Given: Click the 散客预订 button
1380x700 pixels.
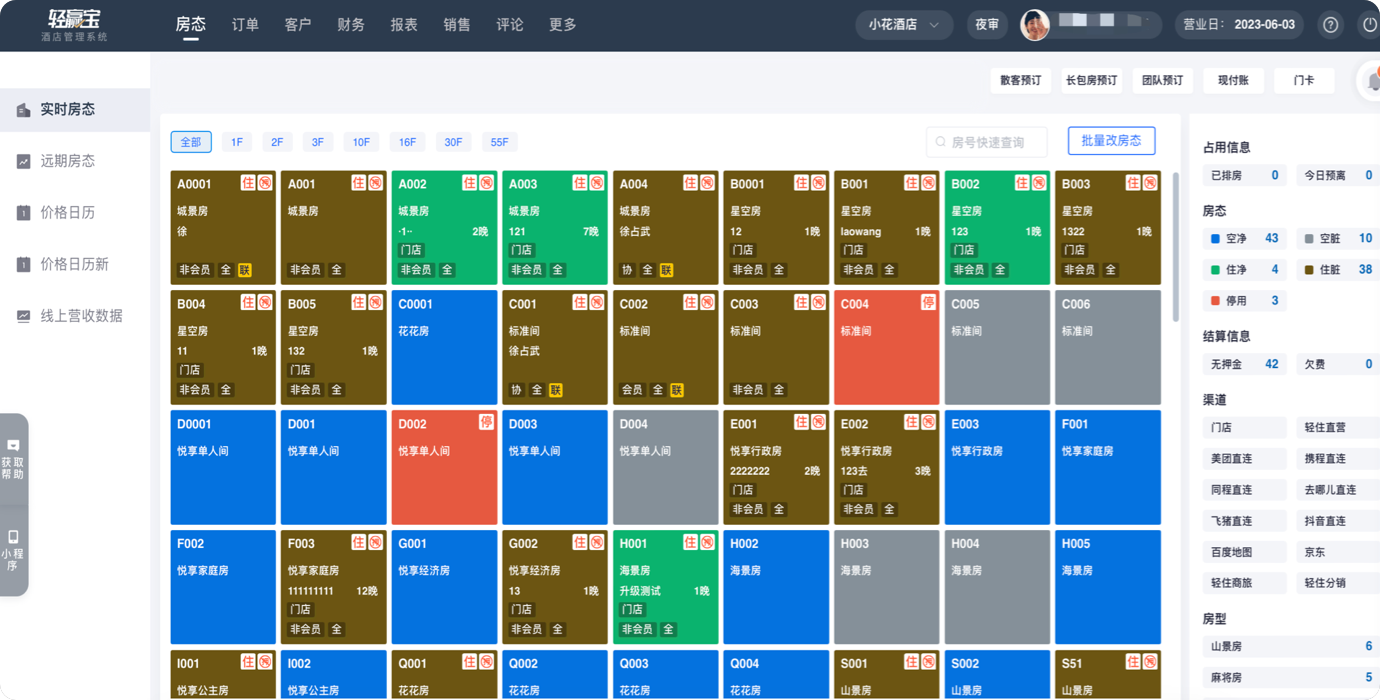Looking at the screenshot, I should 1020,81.
